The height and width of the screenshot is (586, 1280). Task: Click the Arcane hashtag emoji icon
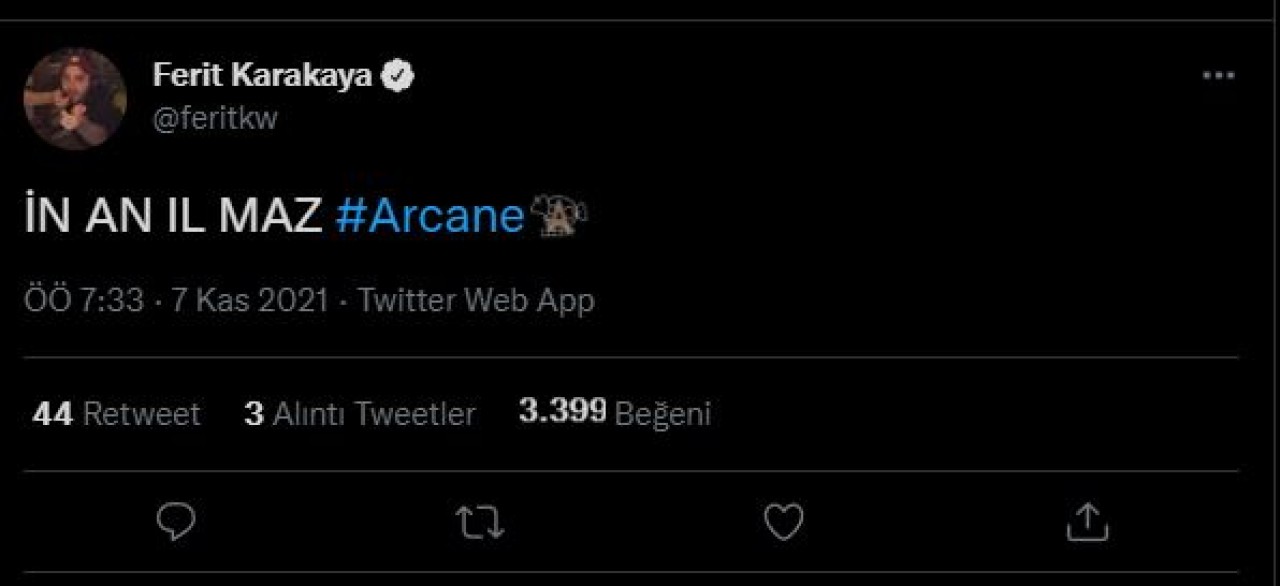point(559,215)
